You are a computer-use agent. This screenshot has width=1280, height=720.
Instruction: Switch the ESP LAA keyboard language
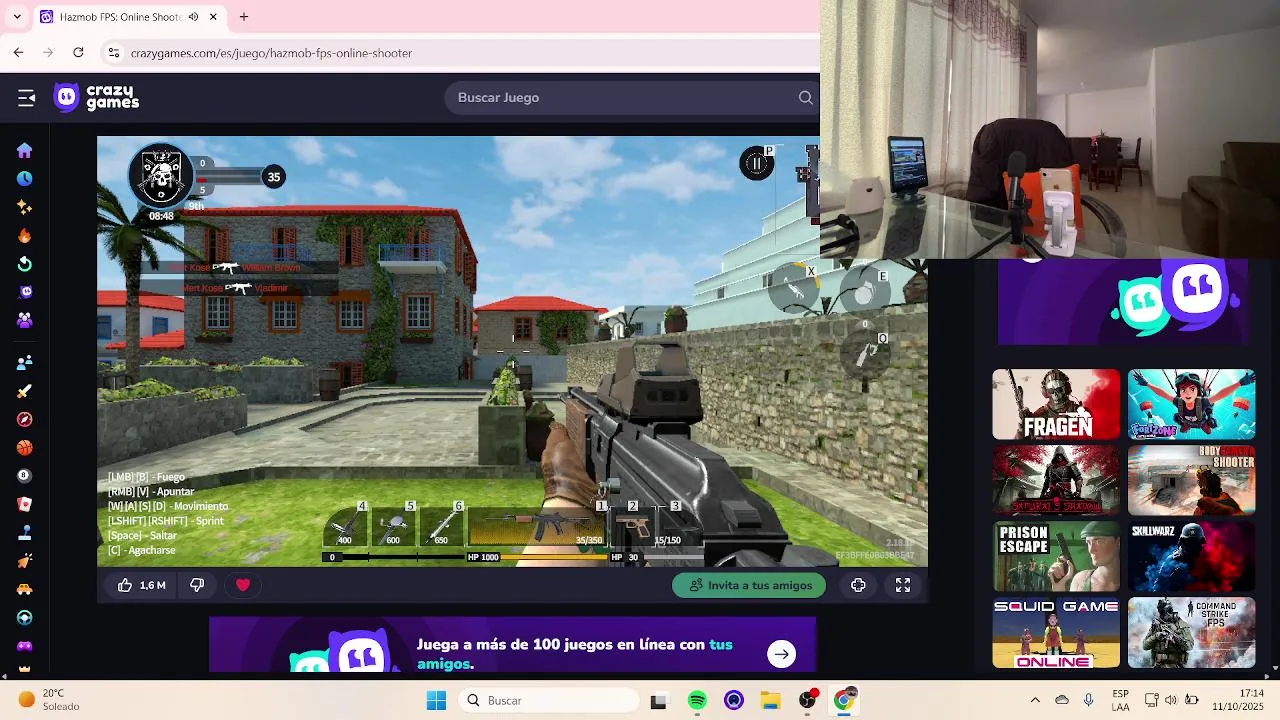(1120, 700)
